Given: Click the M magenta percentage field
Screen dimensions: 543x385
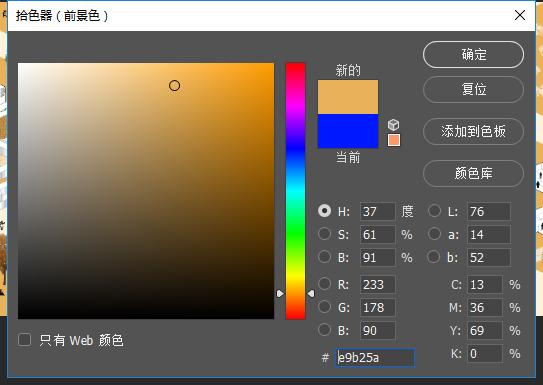Looking at the screenshot, I should tap(485, 307).
